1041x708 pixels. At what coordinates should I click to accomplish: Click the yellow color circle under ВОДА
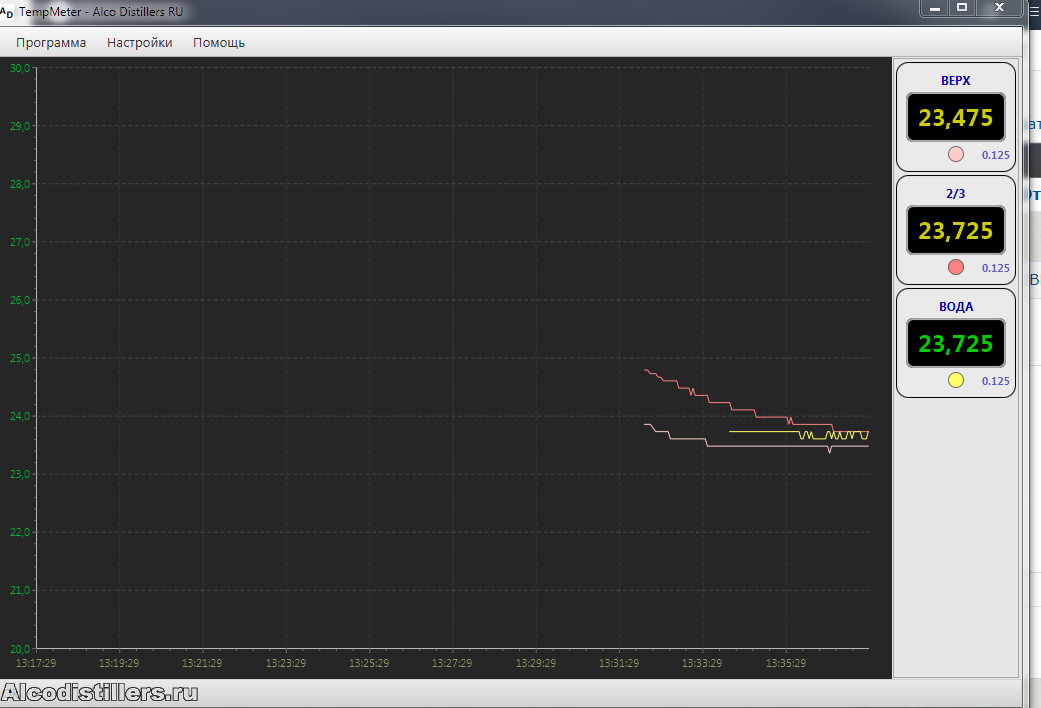(x=955, y=380)
